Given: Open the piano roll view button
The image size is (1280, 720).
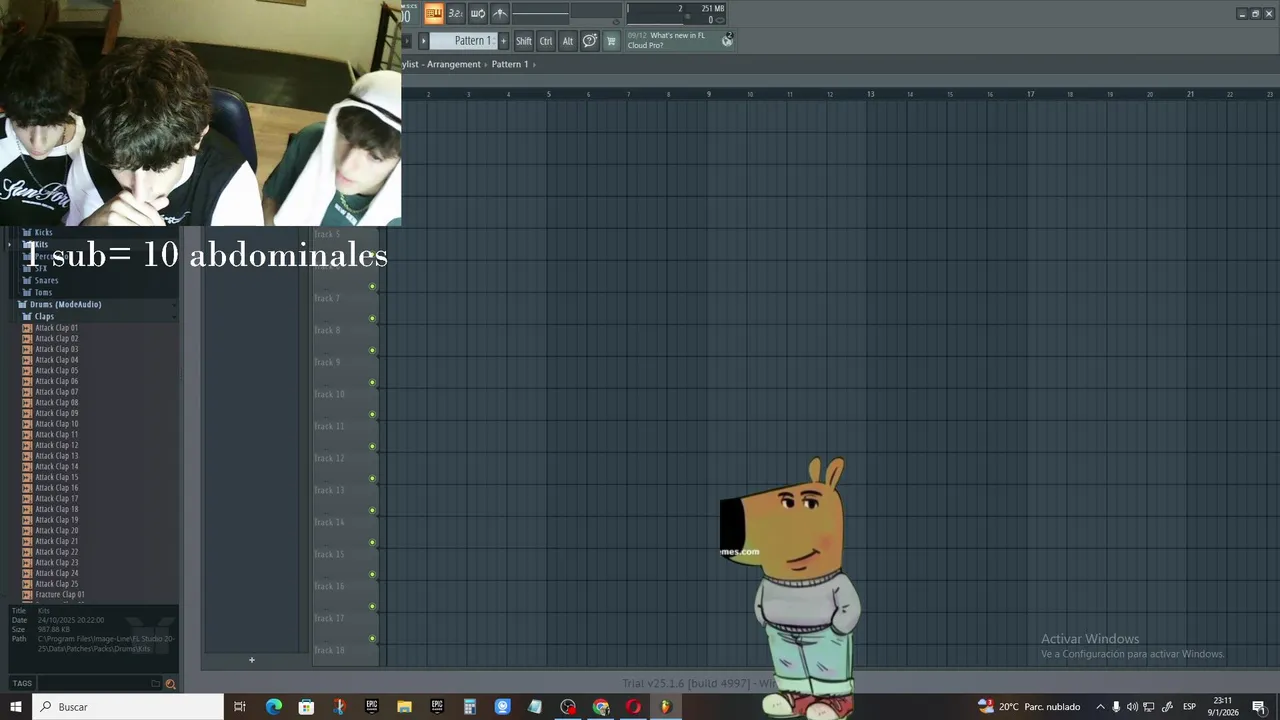Looking at the screenshot, I should pos(434,13).
